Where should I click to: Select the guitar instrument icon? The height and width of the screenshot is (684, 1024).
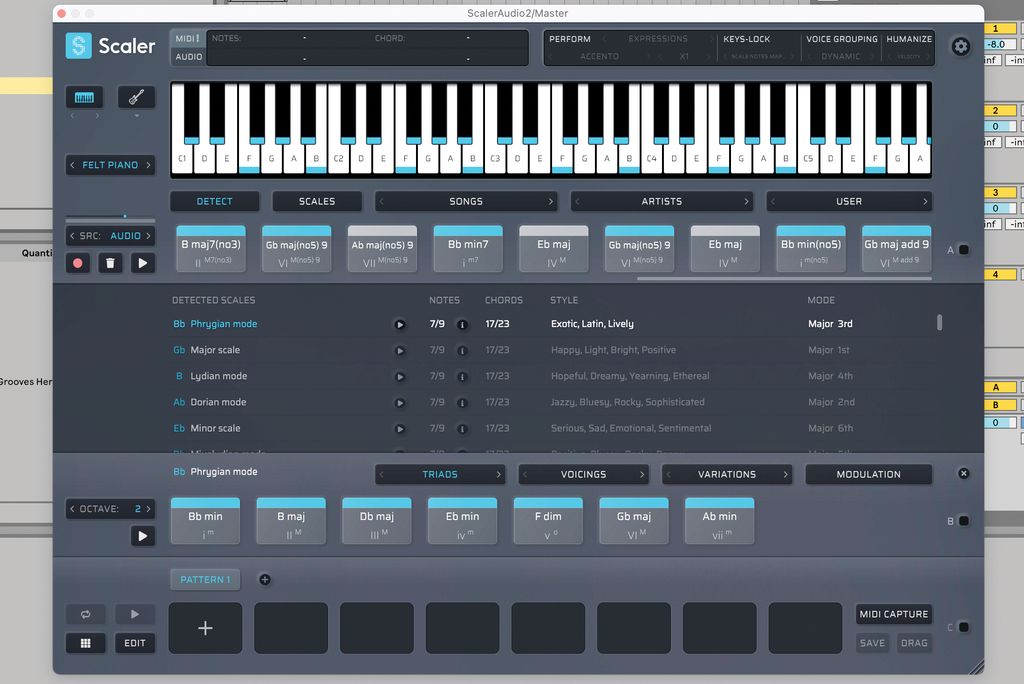136,97
